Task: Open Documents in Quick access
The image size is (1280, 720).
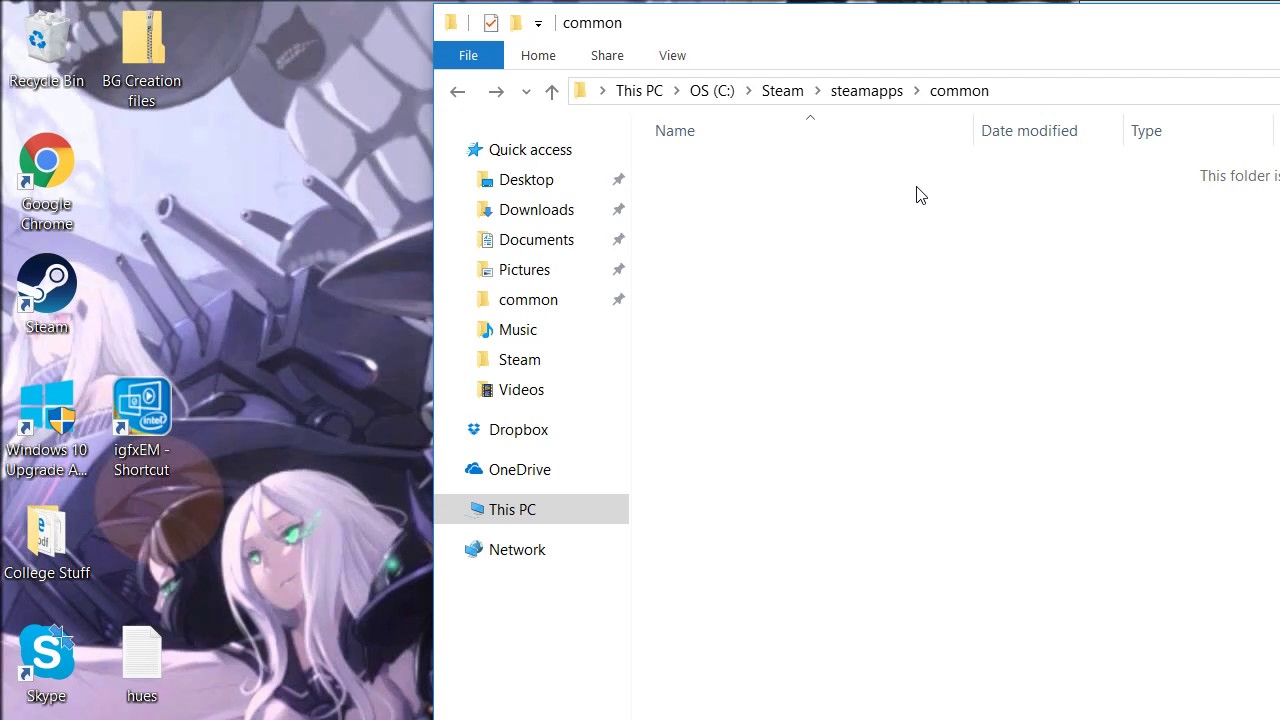Action: coord(536,239)
